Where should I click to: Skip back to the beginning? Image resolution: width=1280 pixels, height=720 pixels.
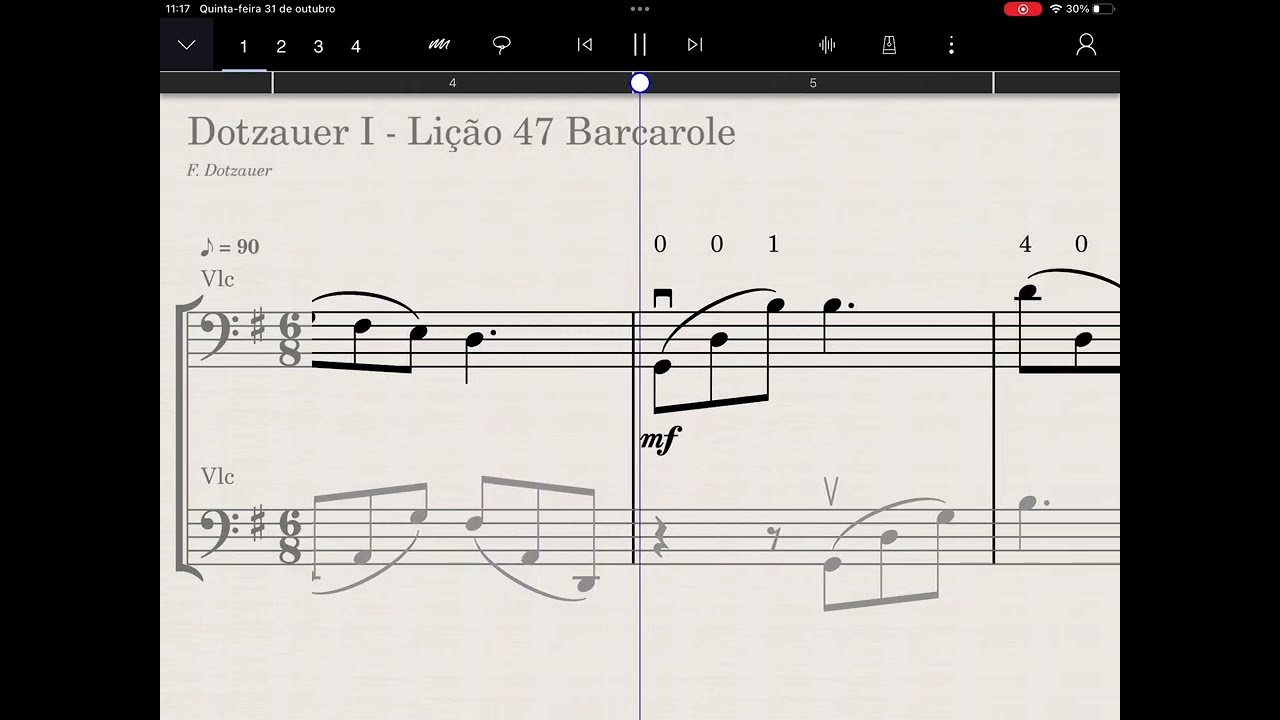(x=585, y=45)
